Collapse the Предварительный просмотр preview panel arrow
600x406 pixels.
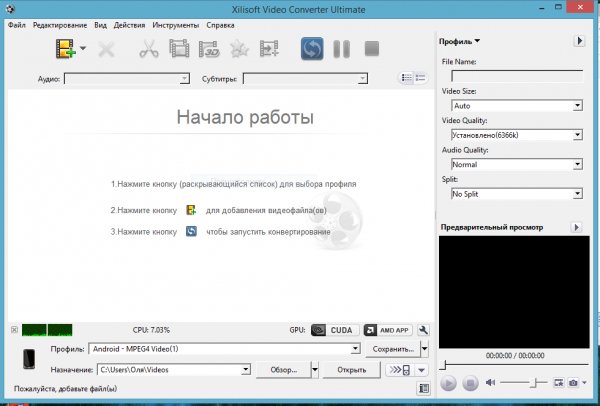point(576,227)
